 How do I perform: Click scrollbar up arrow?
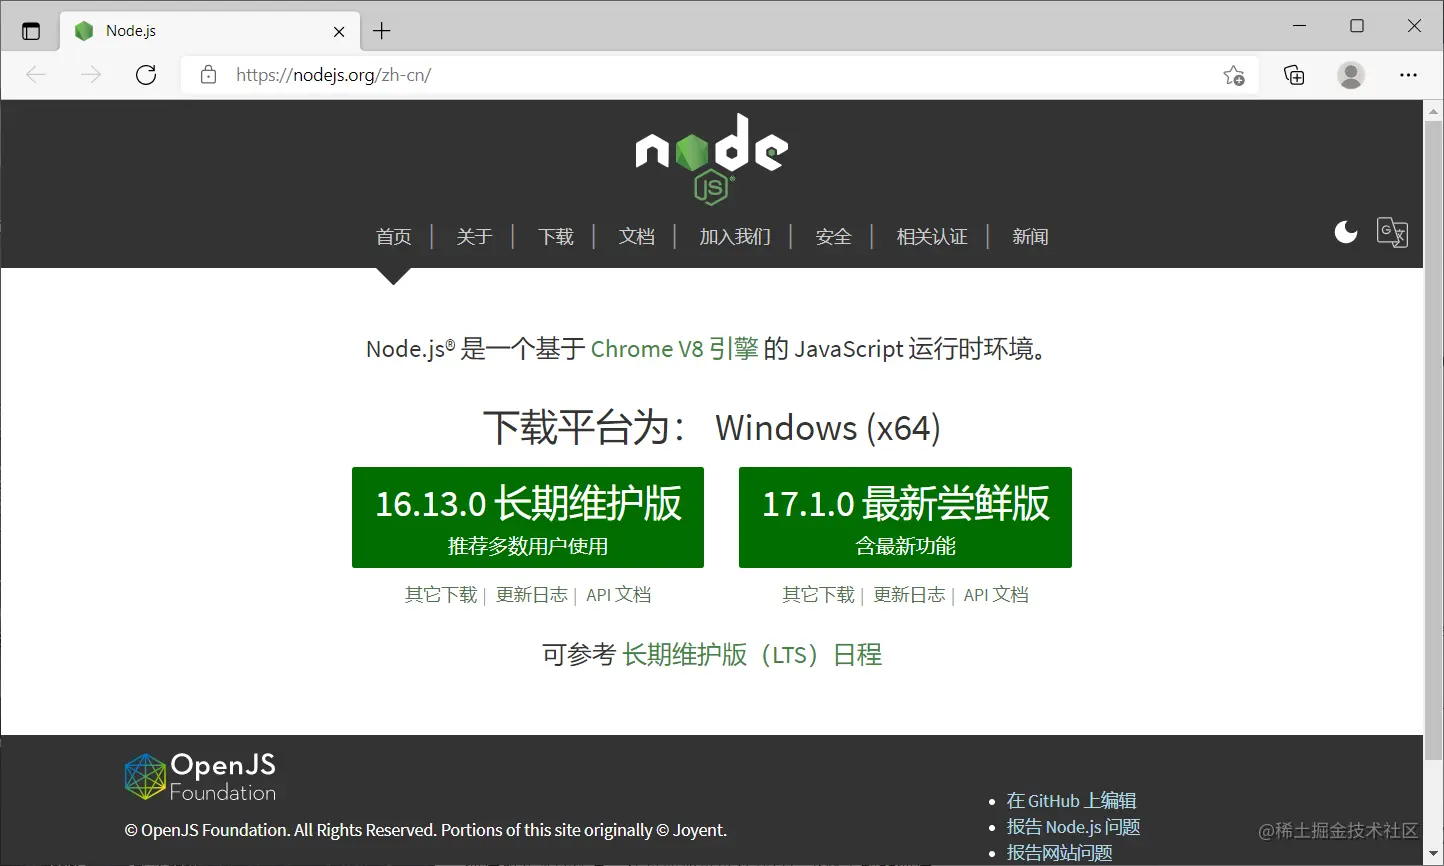1433,110
